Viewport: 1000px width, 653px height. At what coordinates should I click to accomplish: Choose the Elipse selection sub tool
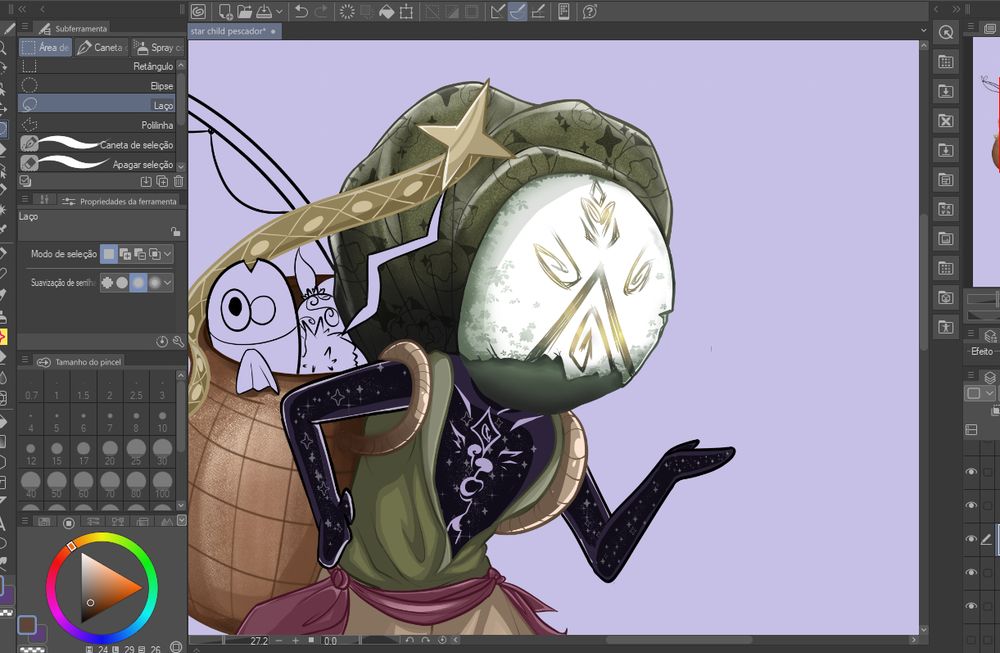[x=97, y=85]
